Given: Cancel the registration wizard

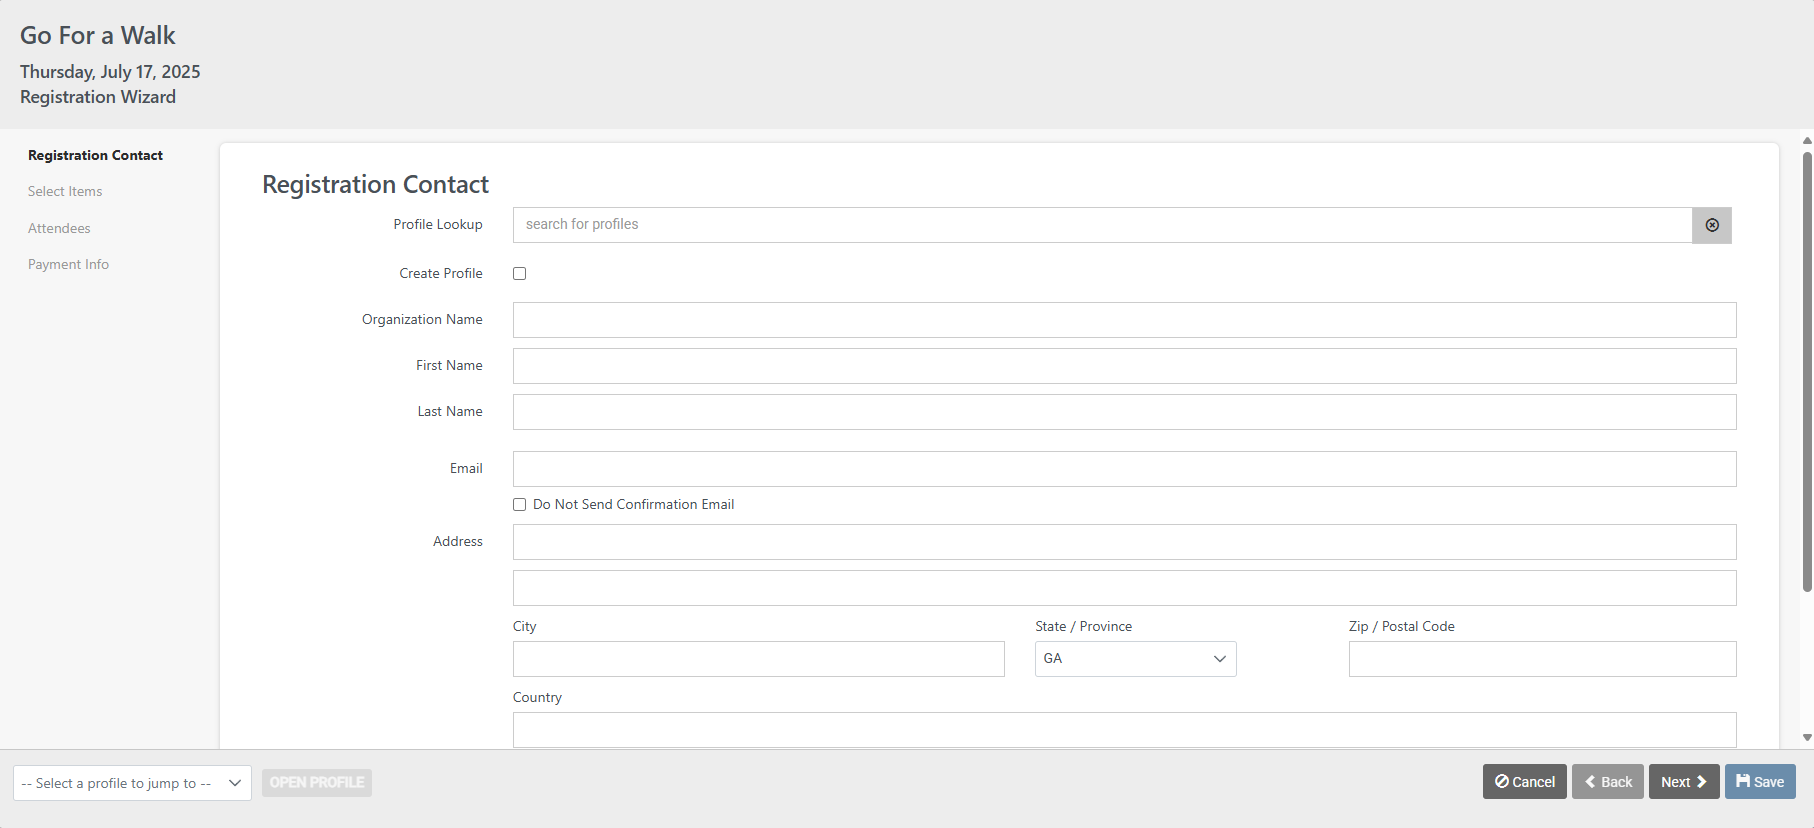Looking at the screenshot, I should (x=1525, y=782).
